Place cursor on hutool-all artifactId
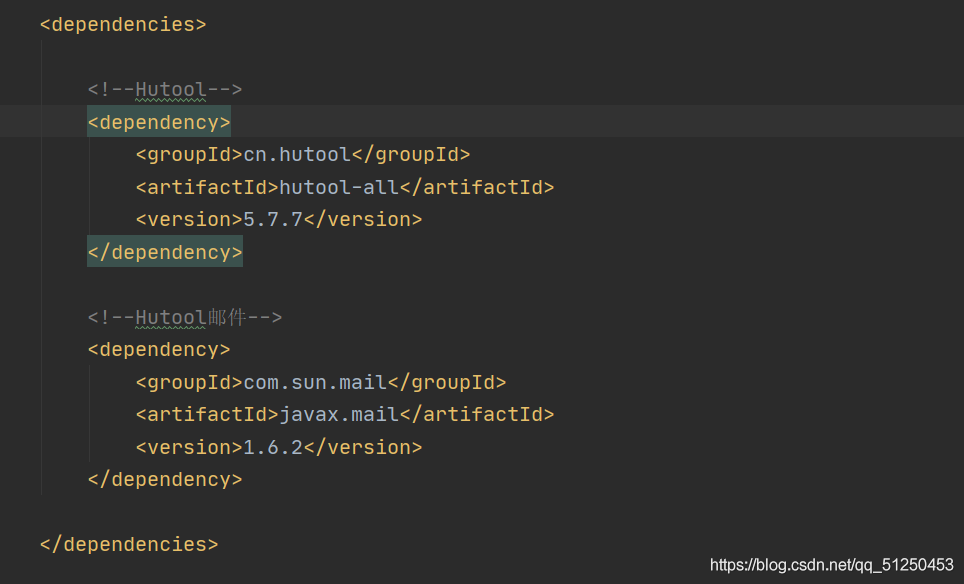The image size is (964, 584). [339, 187]
